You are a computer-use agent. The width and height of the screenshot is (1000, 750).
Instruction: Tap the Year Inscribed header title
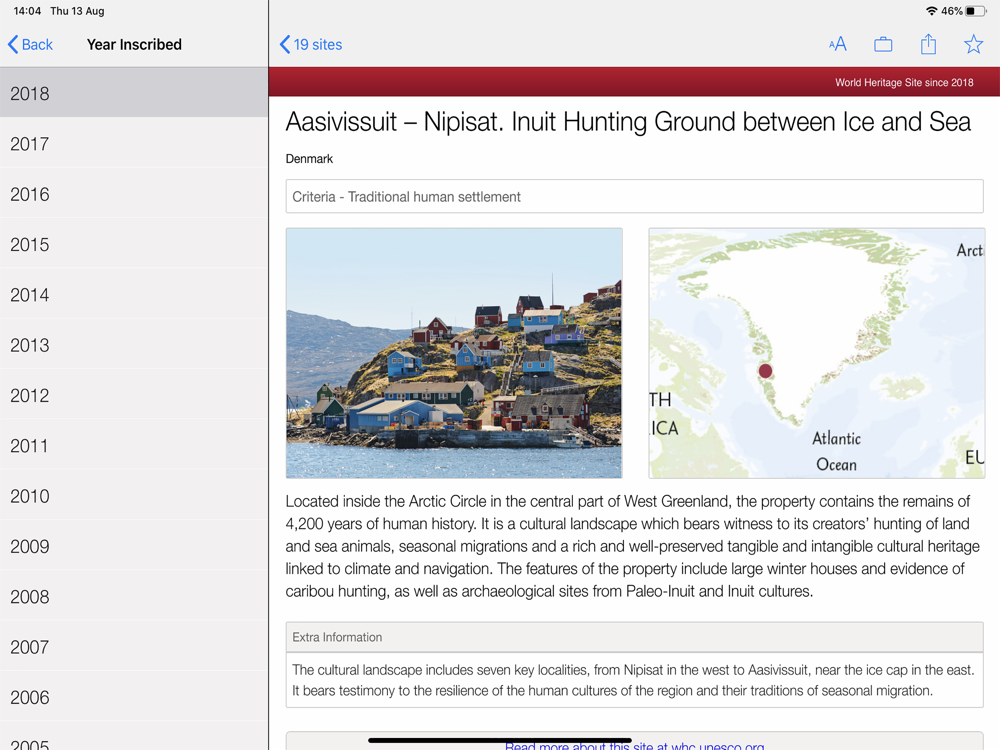coord(134,45)
